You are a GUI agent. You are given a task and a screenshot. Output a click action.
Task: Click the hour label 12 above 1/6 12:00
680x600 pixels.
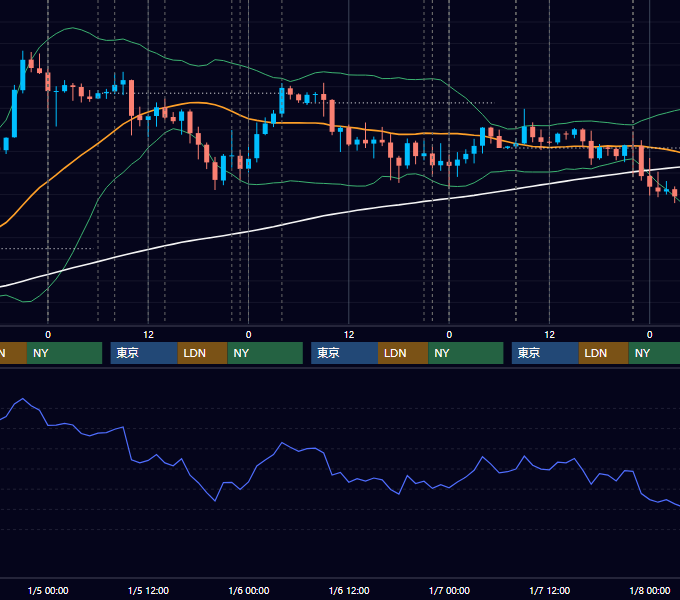coord(349,335)
